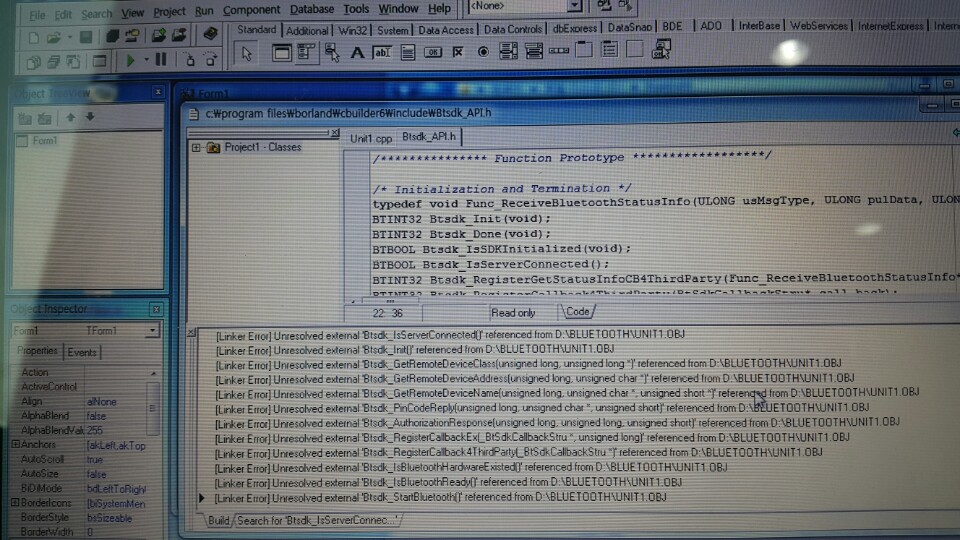Expand the Anchors property in Object Inspector
This screenshot has width=960, height=540.
coord(16,444)
